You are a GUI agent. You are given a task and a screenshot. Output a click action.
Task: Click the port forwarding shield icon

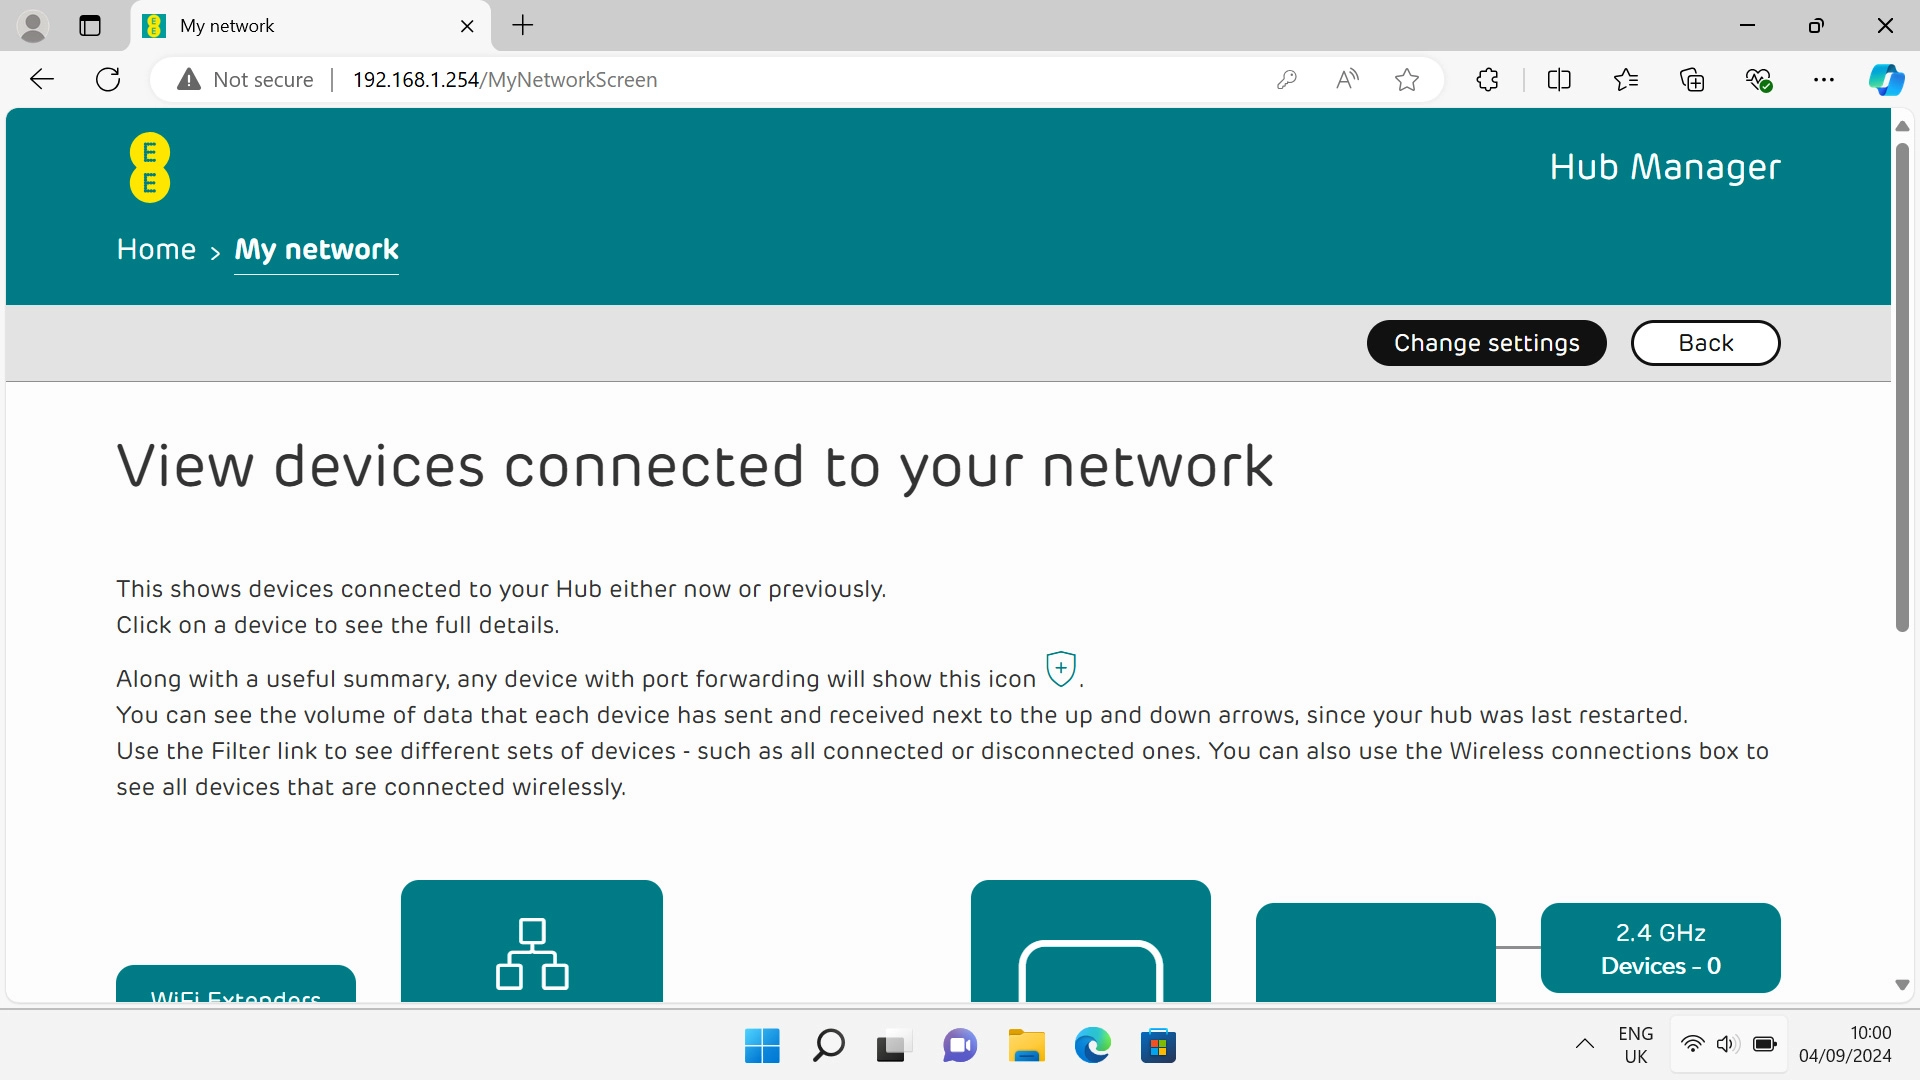tap(1060, 668)
